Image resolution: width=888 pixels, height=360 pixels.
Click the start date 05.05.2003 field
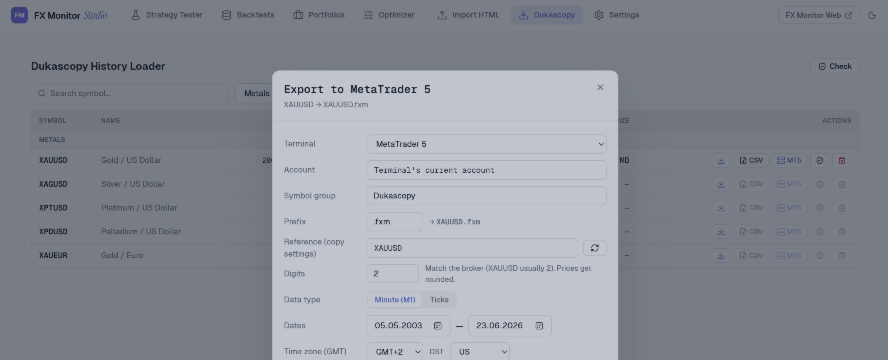(x=409, y=325)
